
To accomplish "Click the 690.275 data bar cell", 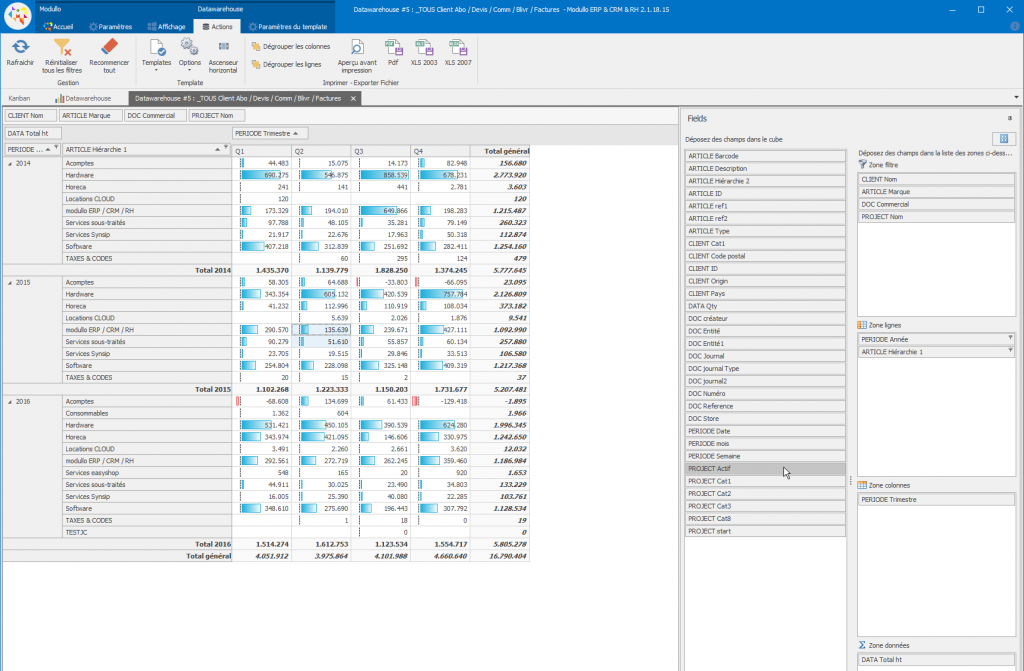I will coord(262,175).
